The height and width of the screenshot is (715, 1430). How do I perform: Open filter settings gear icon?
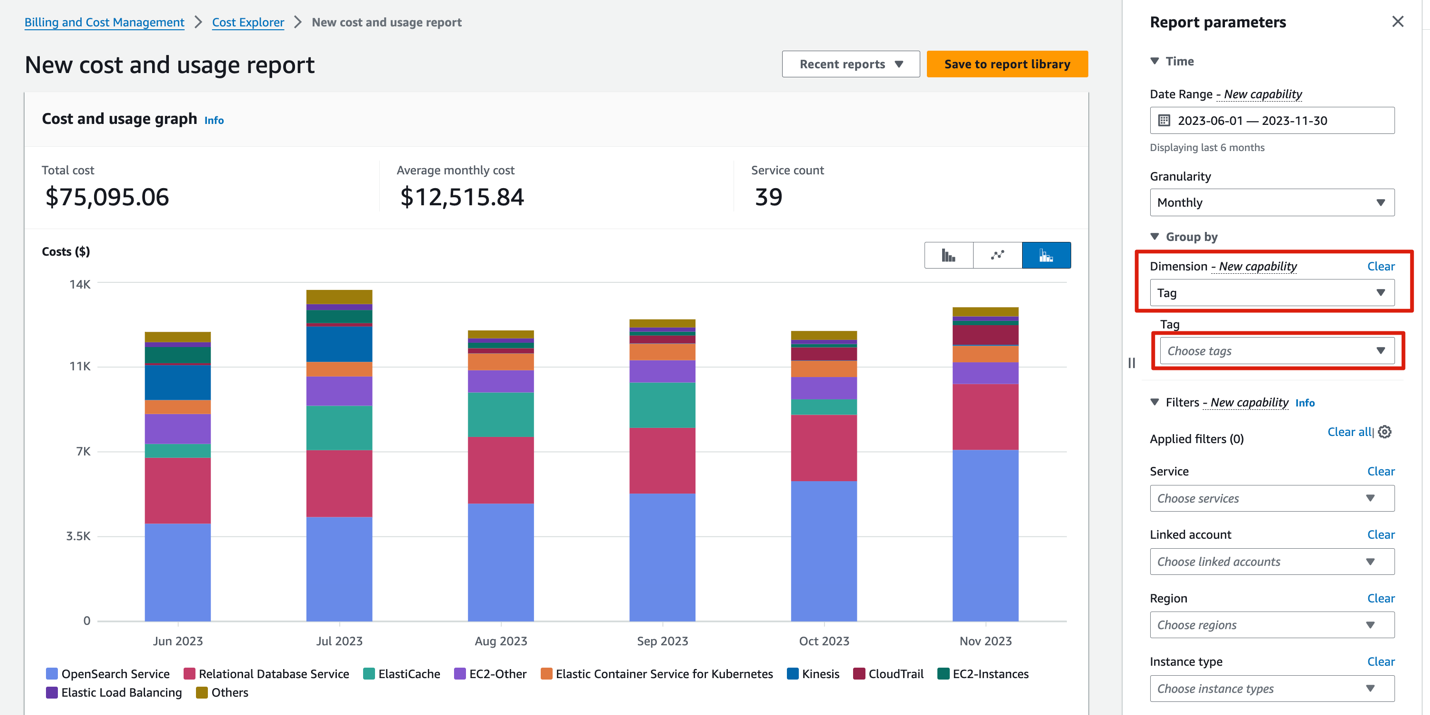pos(1385,432)
